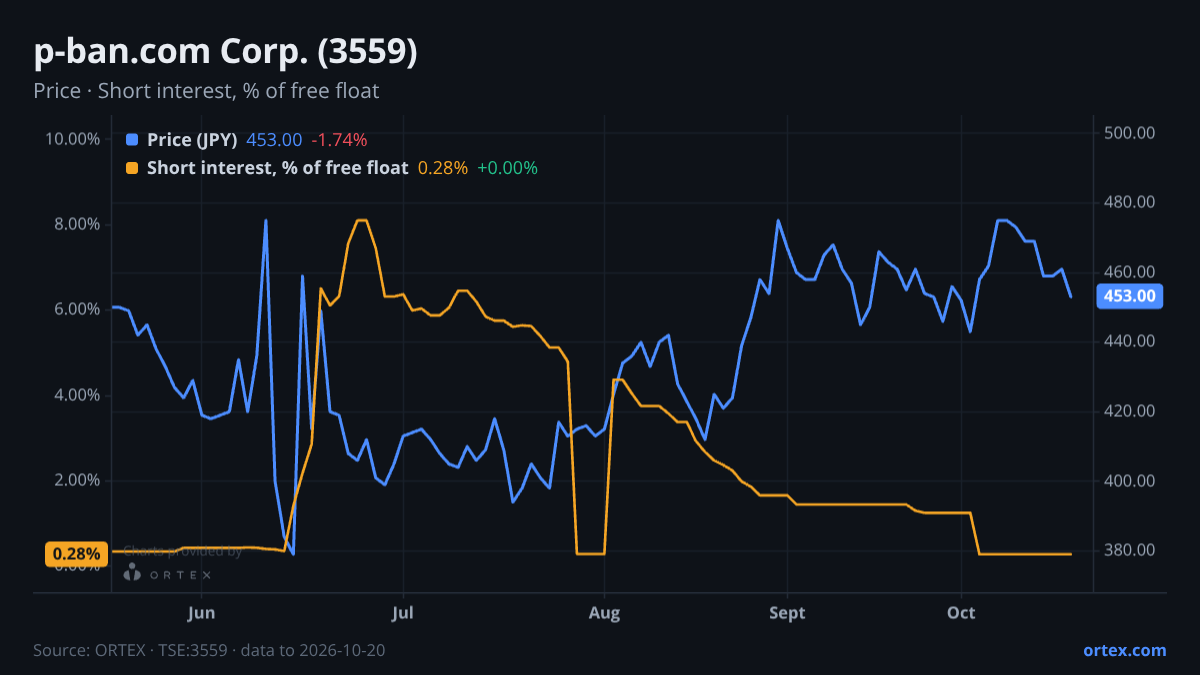The height and width of the screenshot is (675, 1200).
Task: Toggle the Short interest, % of free float legend label
Action: 277,168
